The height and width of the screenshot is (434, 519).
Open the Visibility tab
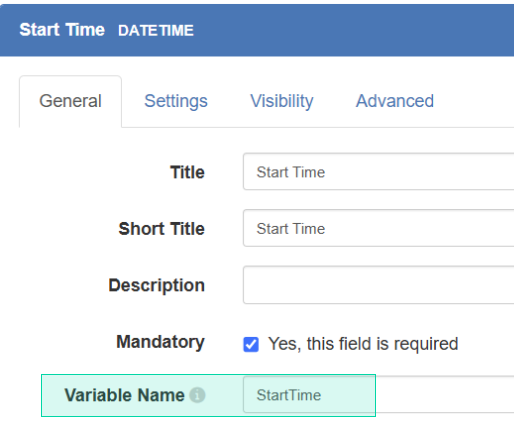pos(282,101)
